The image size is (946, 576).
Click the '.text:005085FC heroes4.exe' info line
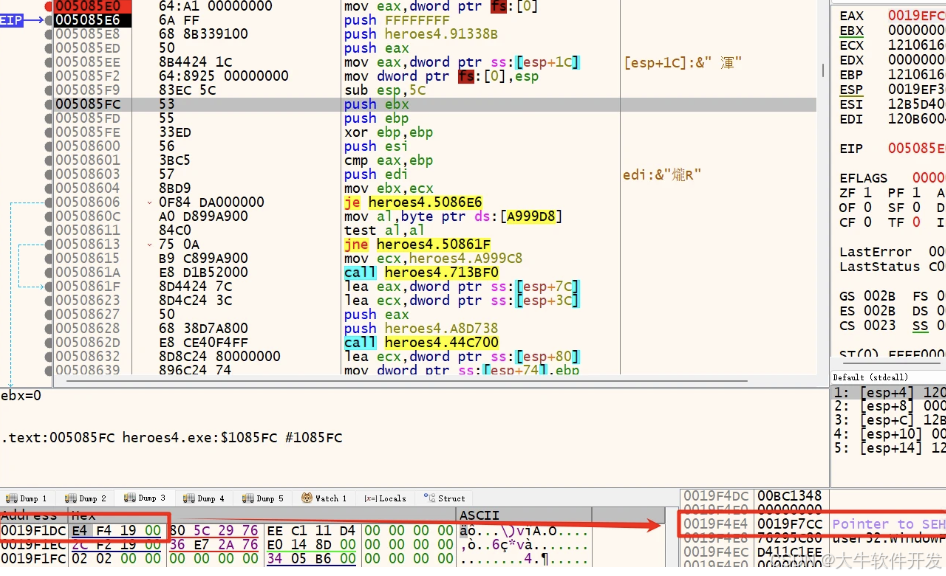pyautogui.click(x=171, y=437)
